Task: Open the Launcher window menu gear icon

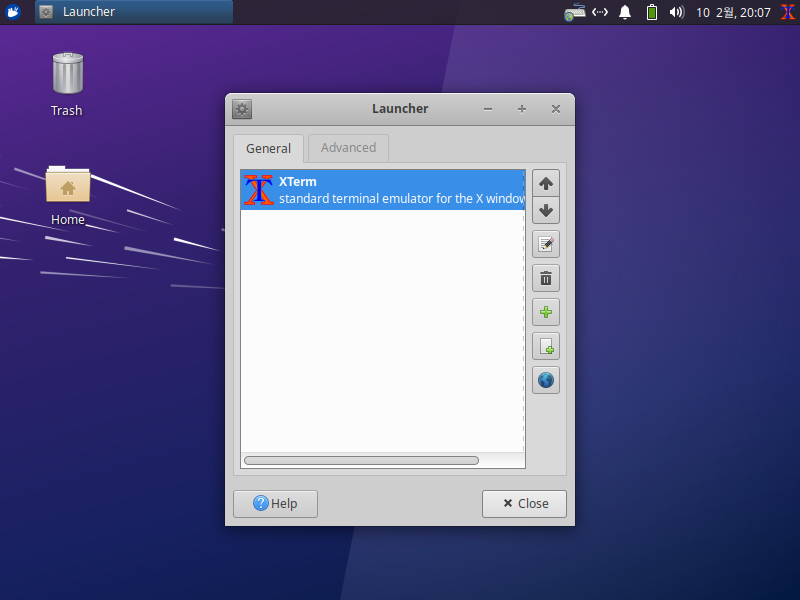Action: (x=242, y=109)
